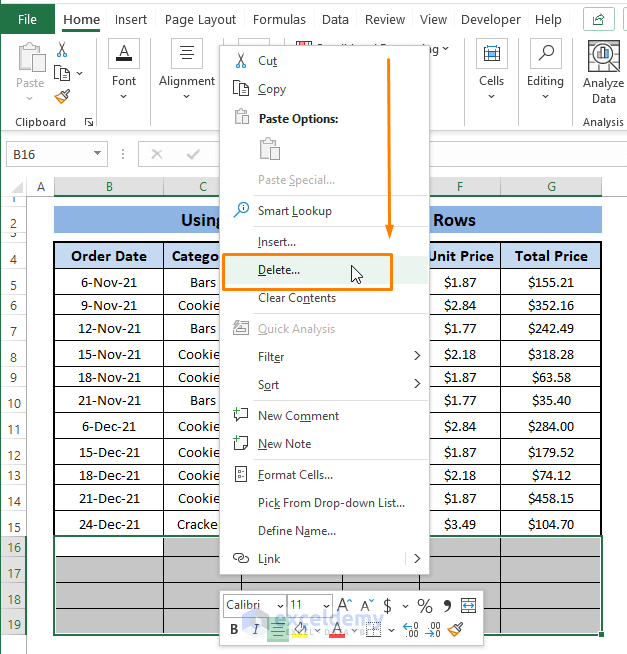
Task: Click Increase Font Size in mini toolbar
Action: click(x=344, y=606)
